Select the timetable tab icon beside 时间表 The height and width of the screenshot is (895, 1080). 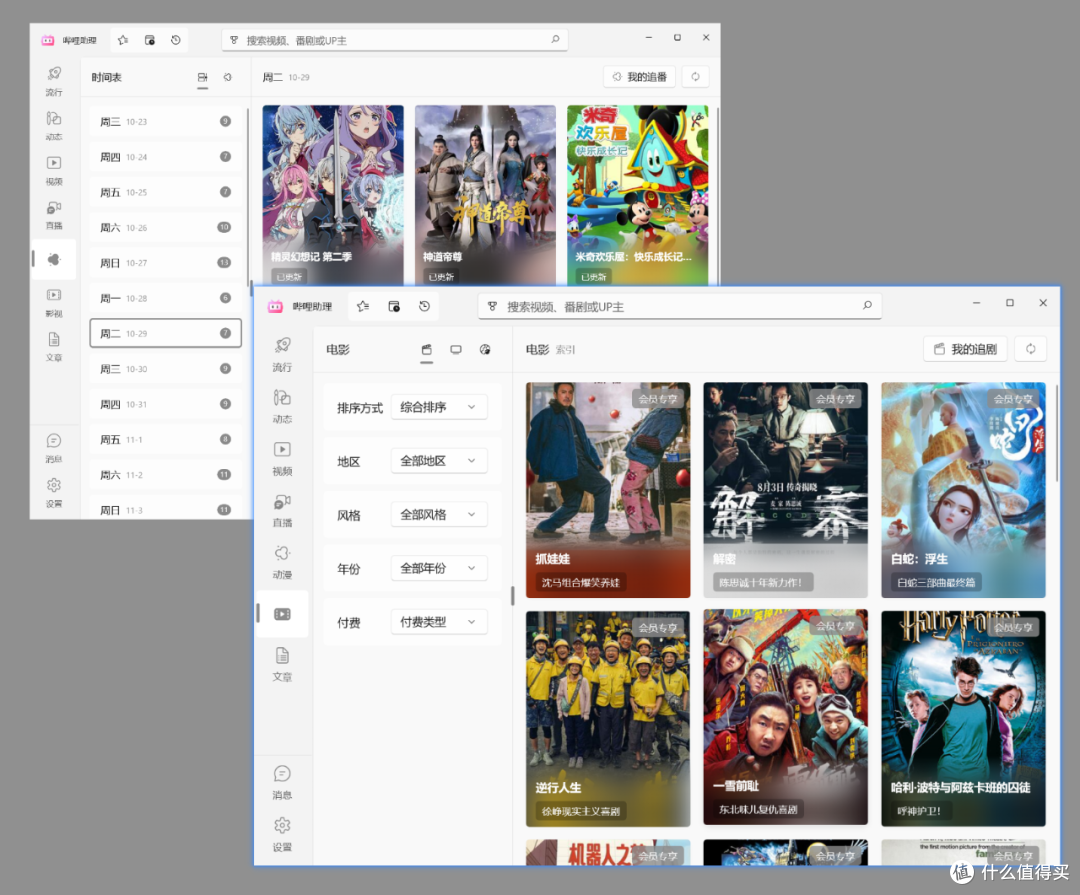point(202,77)
